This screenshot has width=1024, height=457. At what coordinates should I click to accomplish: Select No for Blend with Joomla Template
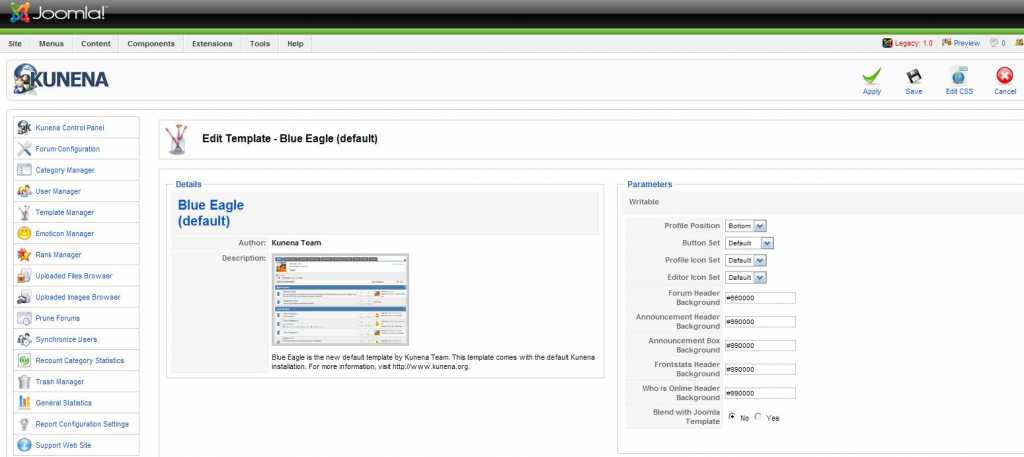pyautogui.click(x=732, y=416)
